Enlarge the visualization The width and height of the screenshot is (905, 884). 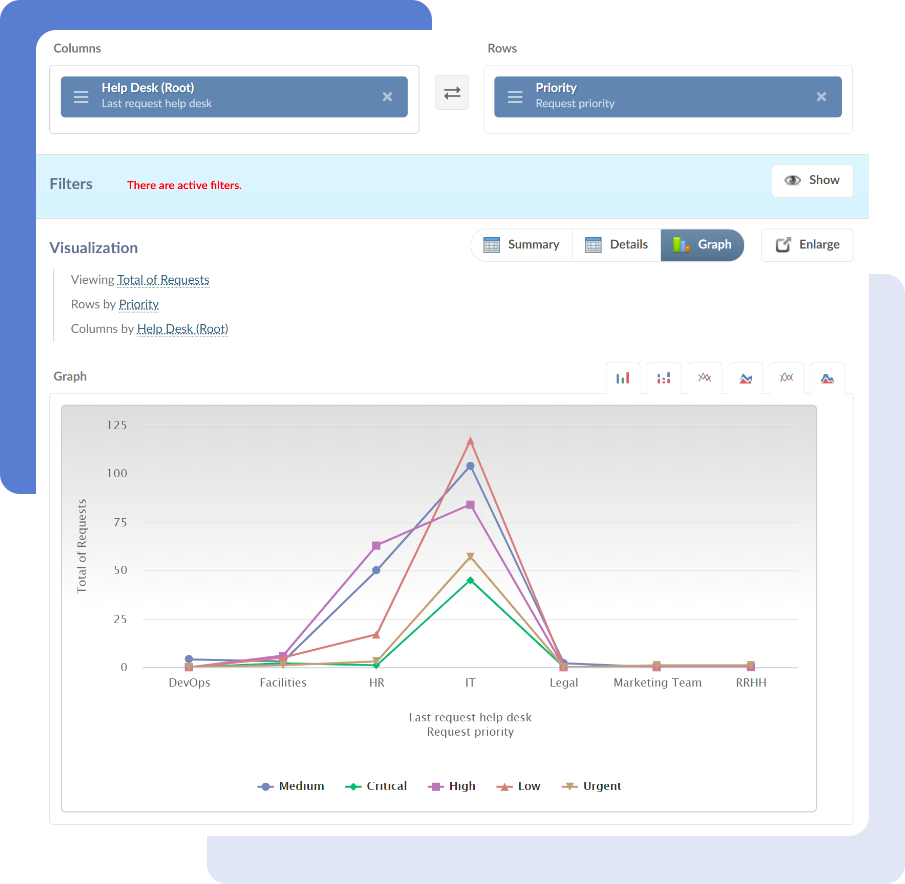807,245
